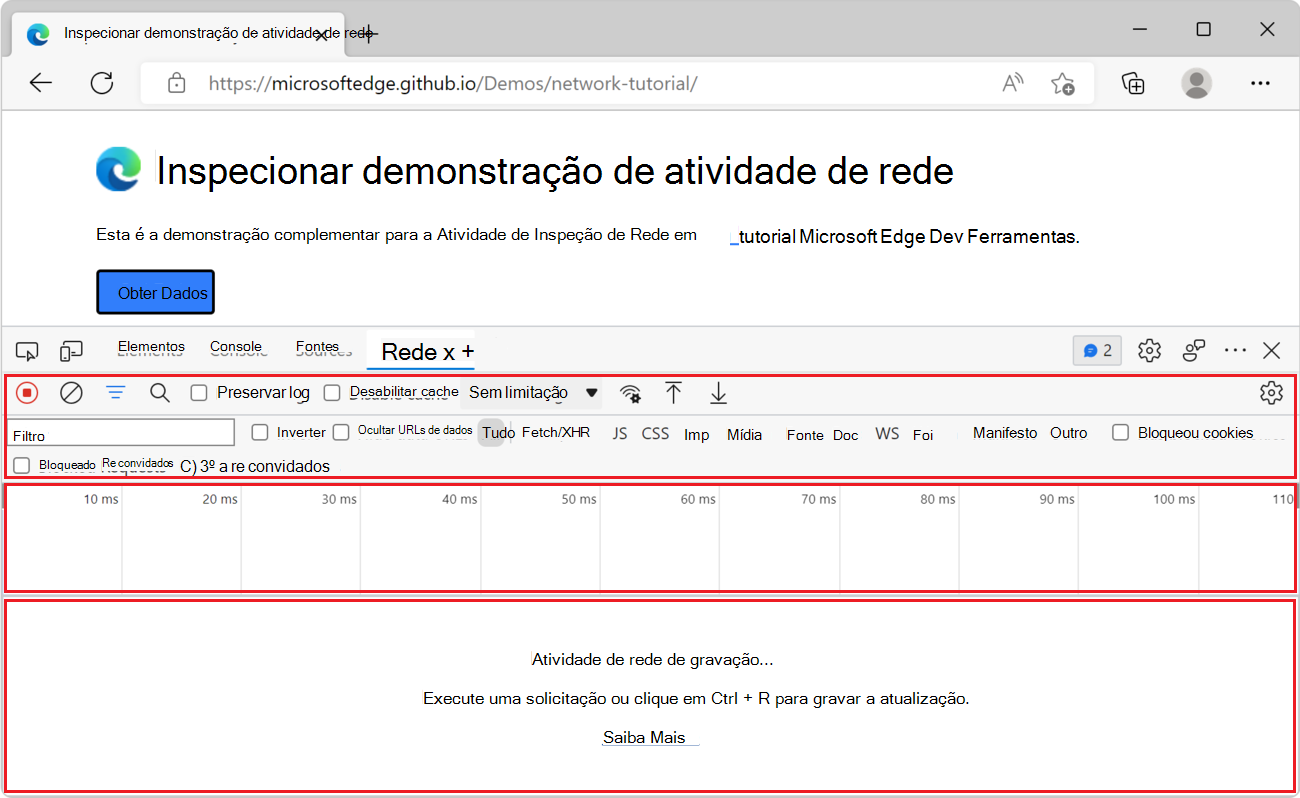Open network search with magnifier icon
Screen dimensions: 1300x798
[160, 393]
